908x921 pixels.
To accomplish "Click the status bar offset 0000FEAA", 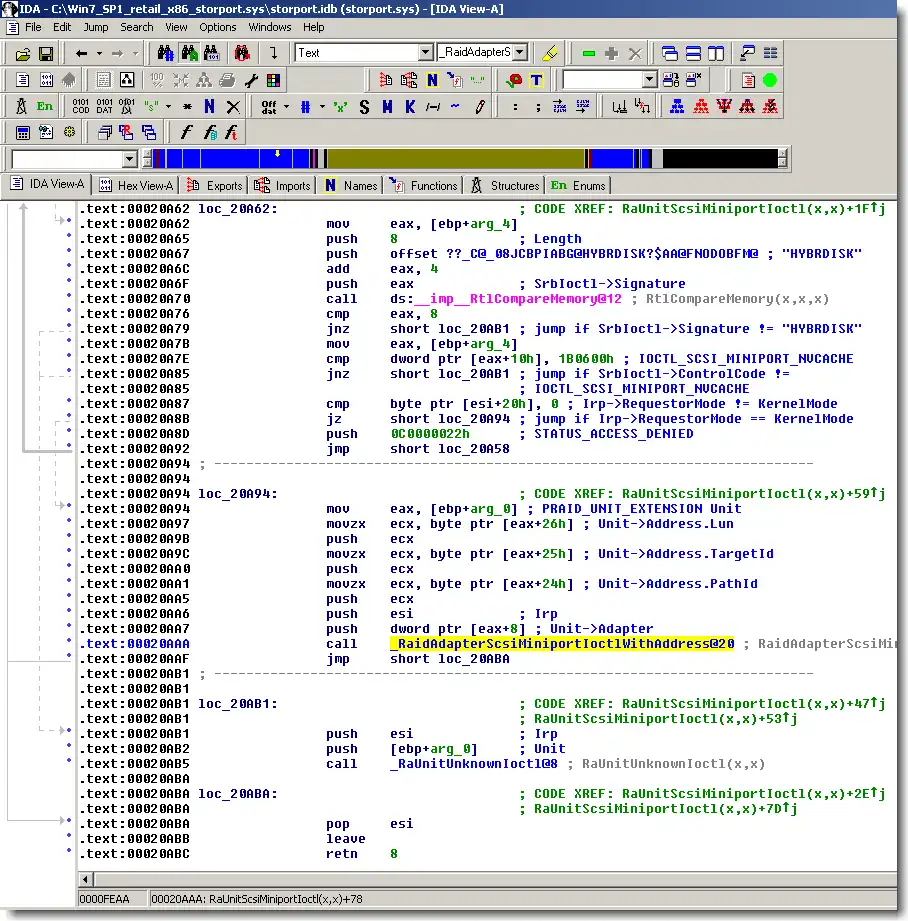I will click(x=104, y=899).
